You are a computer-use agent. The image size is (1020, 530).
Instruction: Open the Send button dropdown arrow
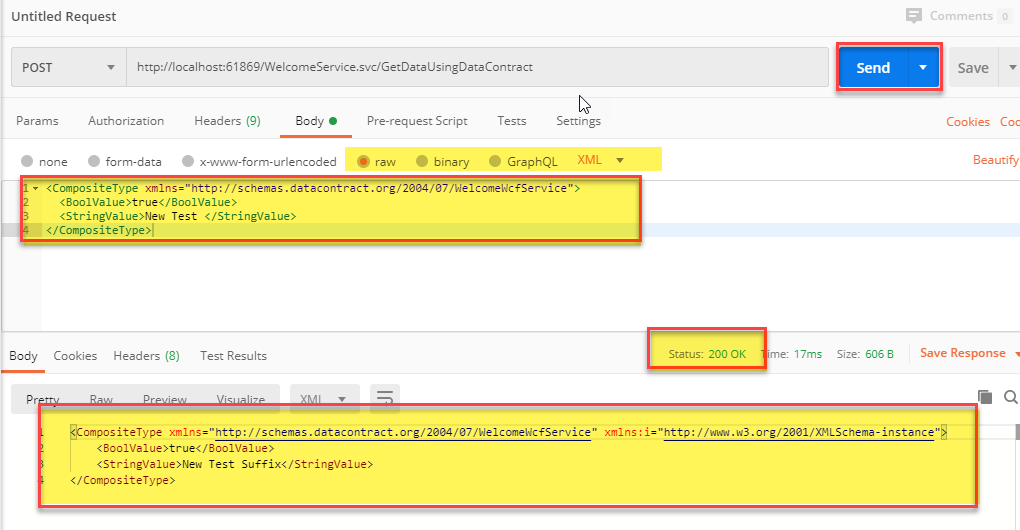tap(922, 68)
